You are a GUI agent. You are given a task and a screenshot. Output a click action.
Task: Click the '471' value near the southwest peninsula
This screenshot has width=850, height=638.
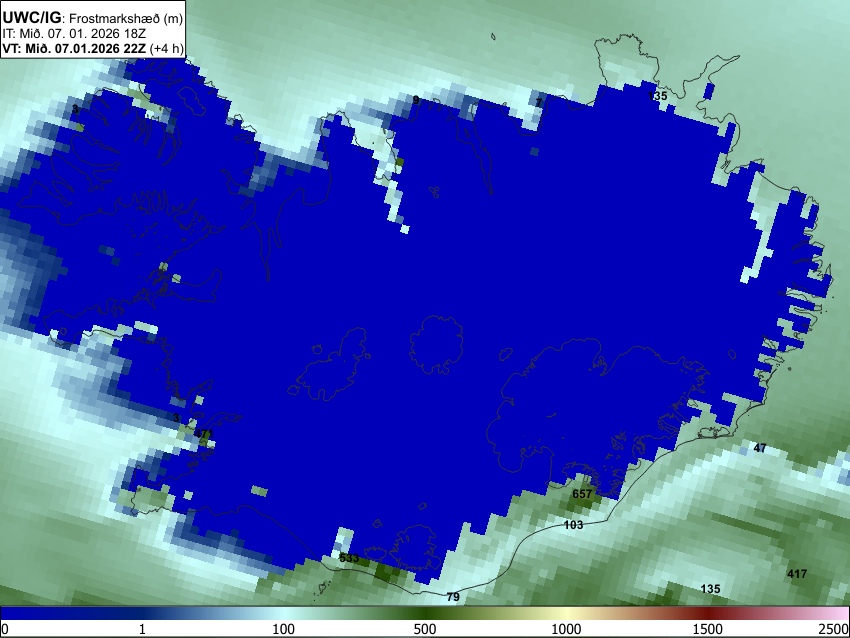[x=204, y=434]
